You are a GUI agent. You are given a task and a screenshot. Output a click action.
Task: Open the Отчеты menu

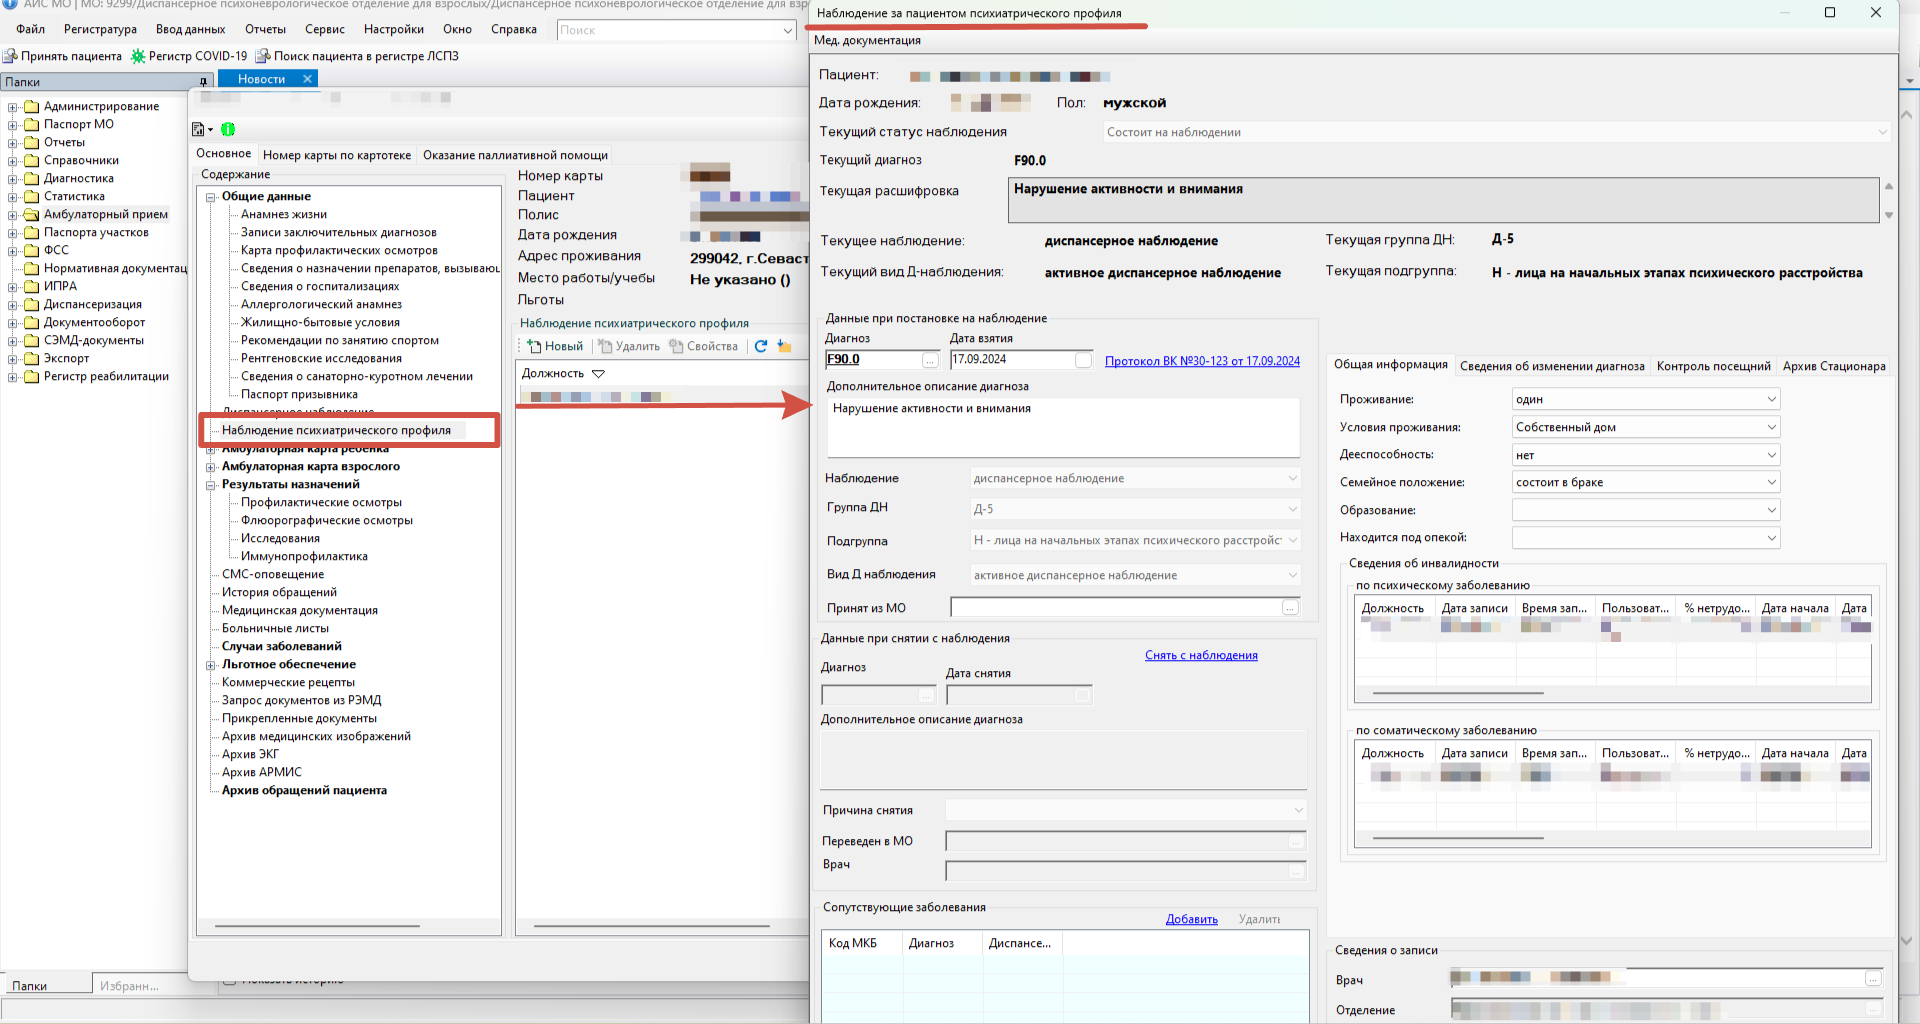pos(265,29)
